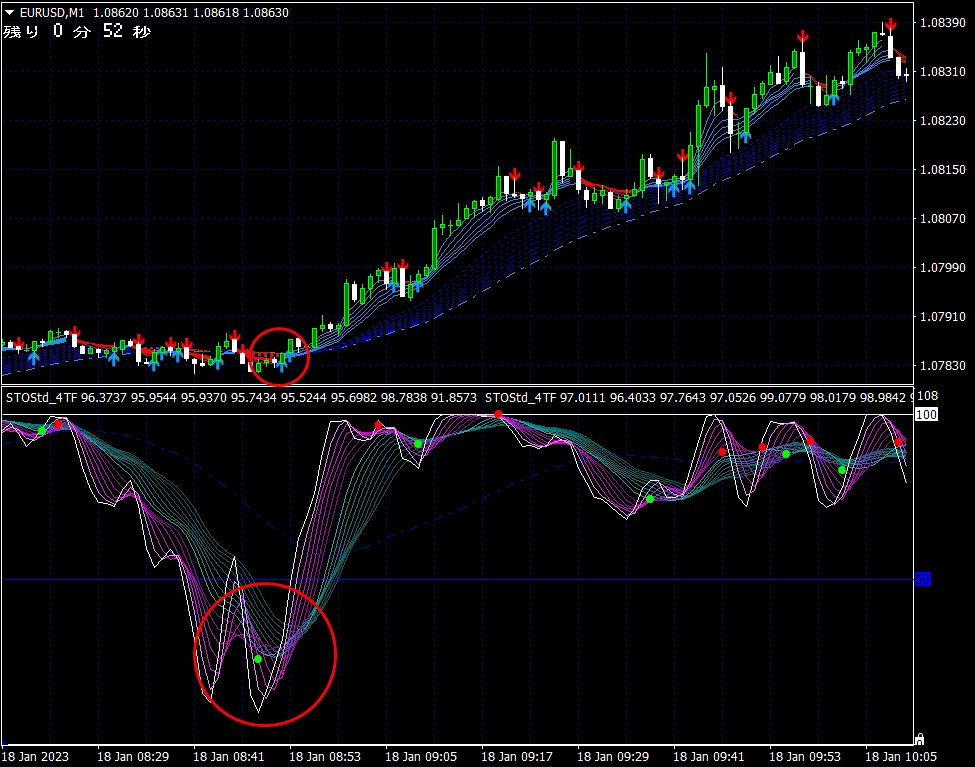Screen dimensions: 975x767
Task: Click the blue level marker on the indicator scale
Action: 923,579
